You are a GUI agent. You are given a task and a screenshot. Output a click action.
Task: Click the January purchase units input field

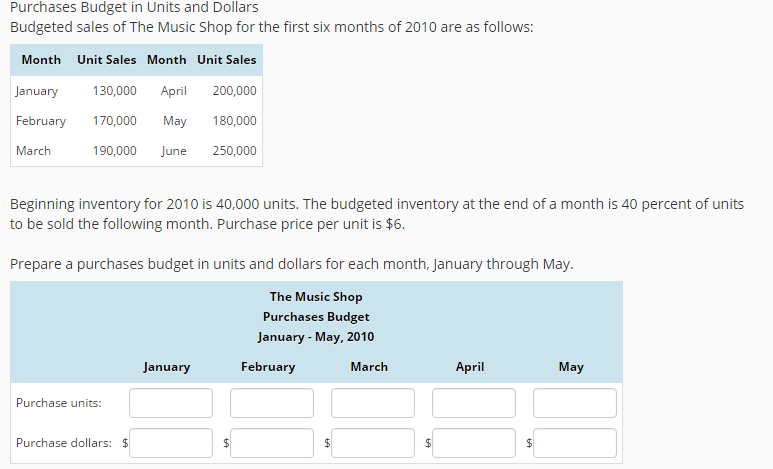point(171,403)
